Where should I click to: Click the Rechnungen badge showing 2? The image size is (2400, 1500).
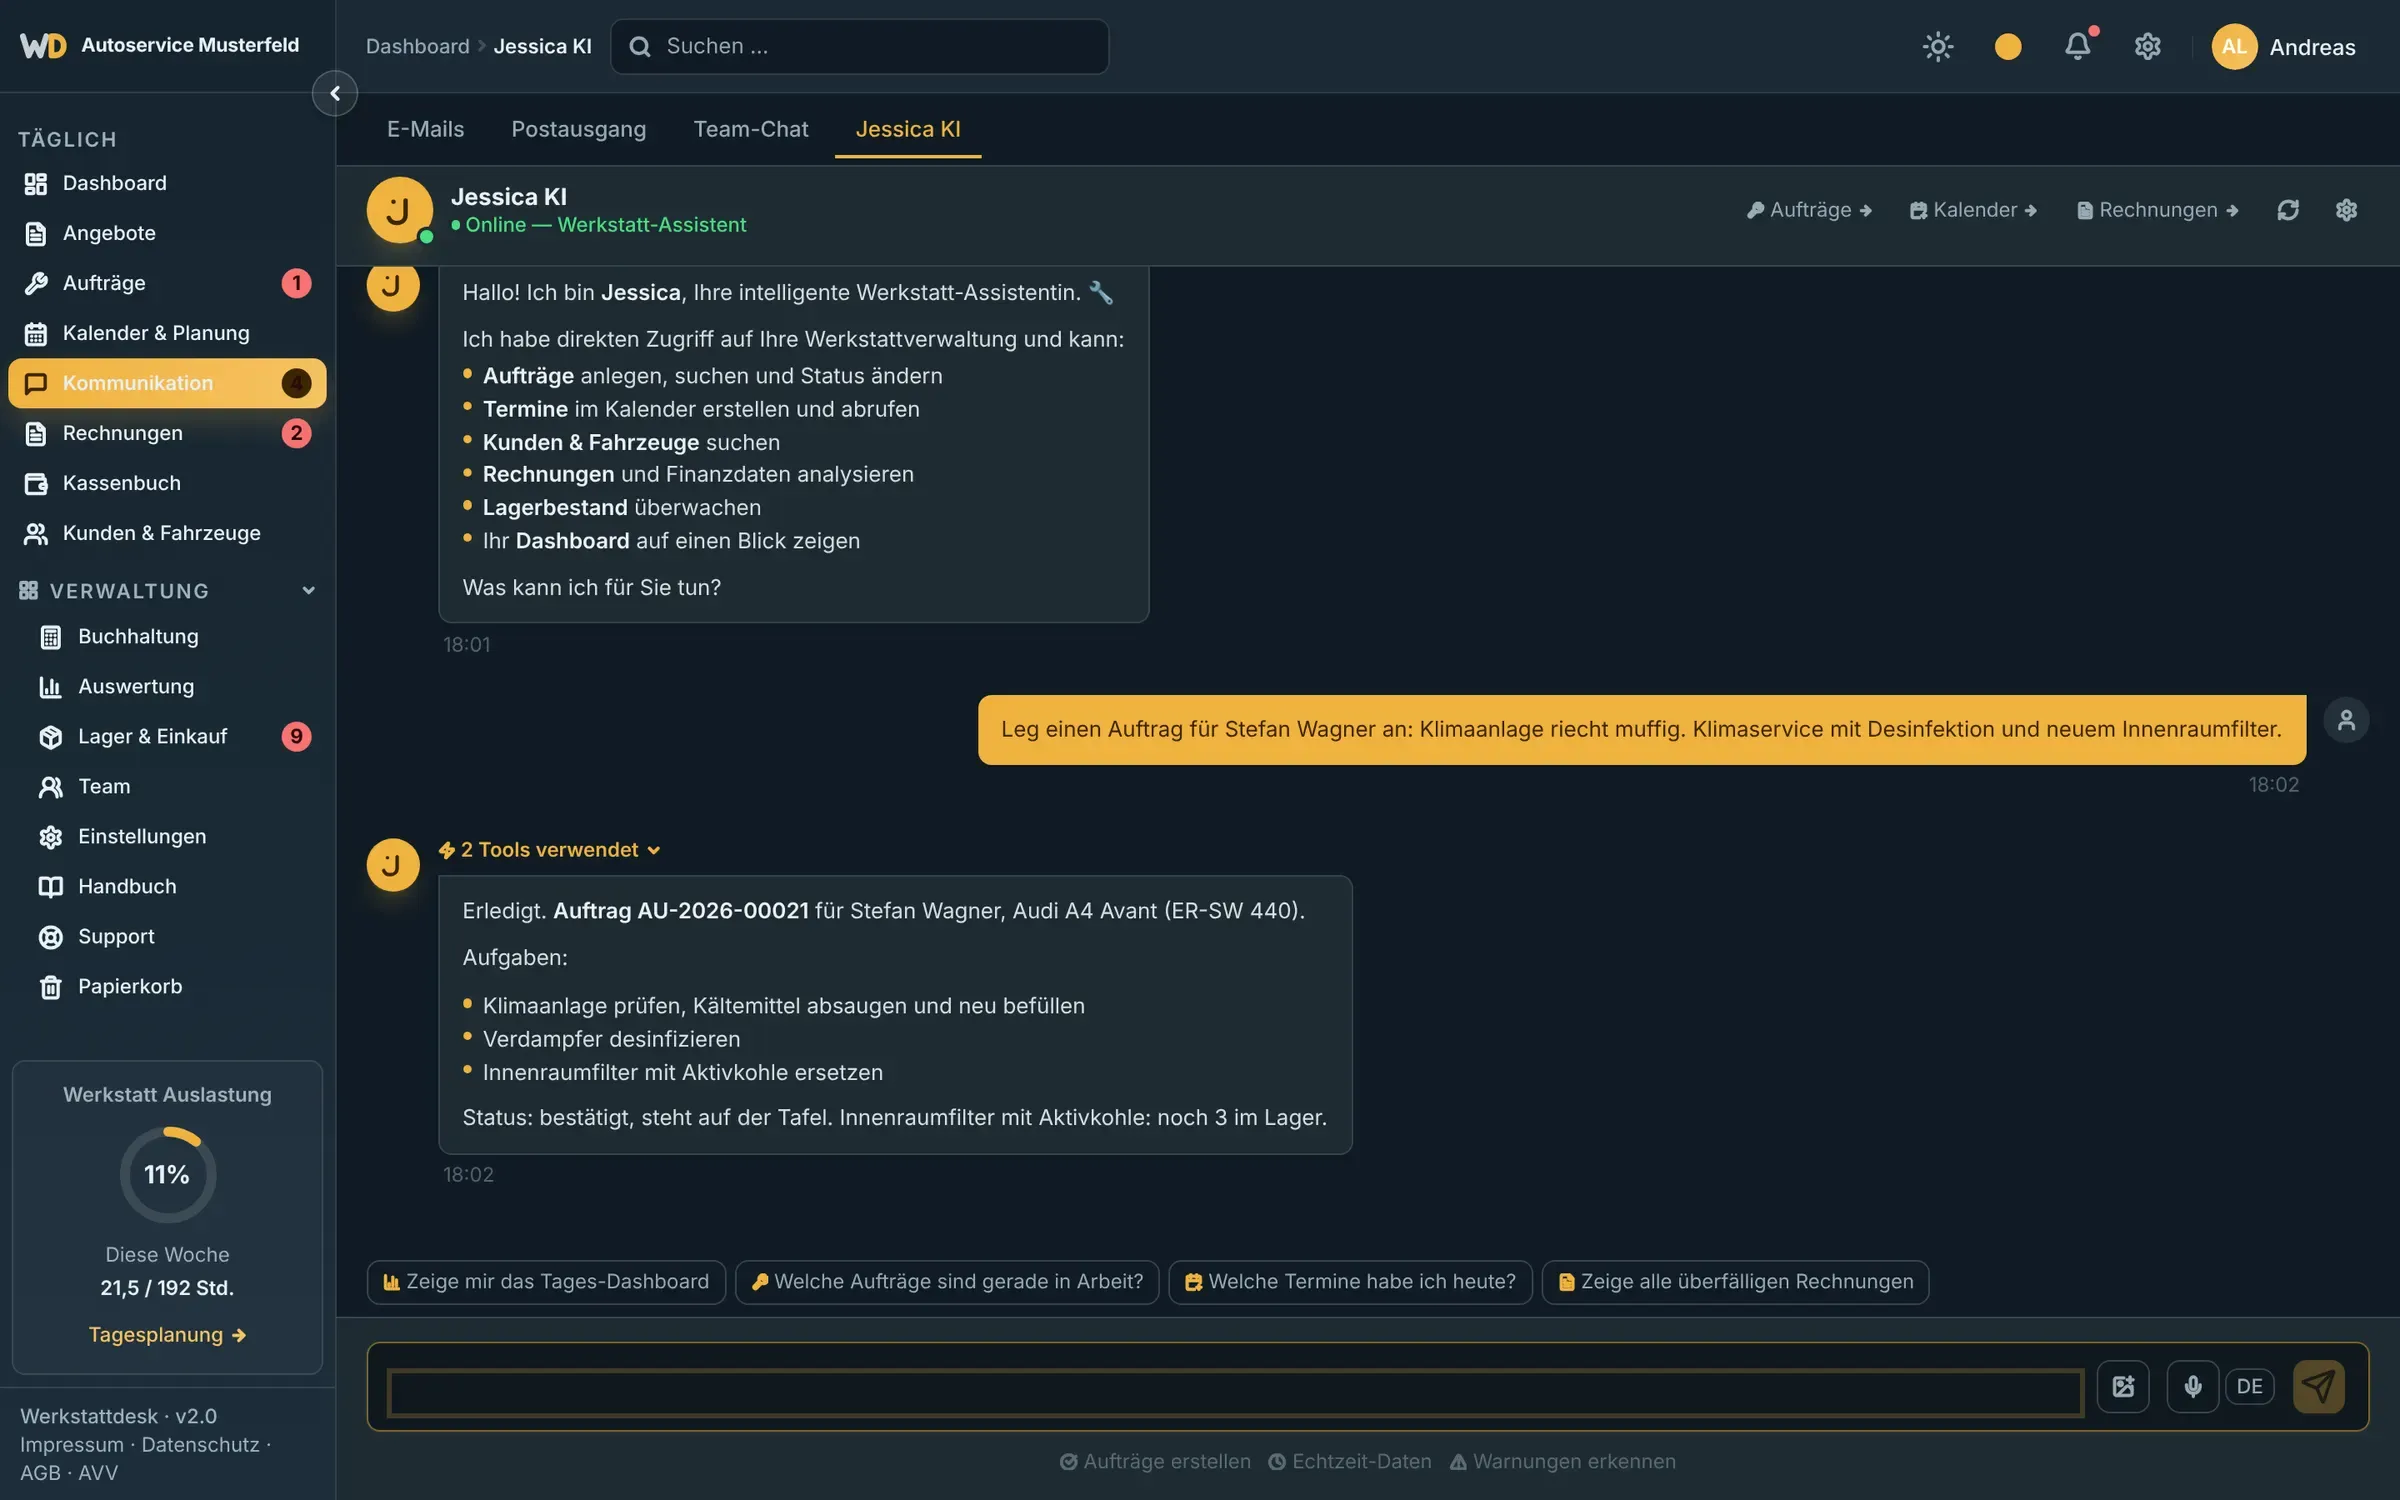[x=296, y=433]
